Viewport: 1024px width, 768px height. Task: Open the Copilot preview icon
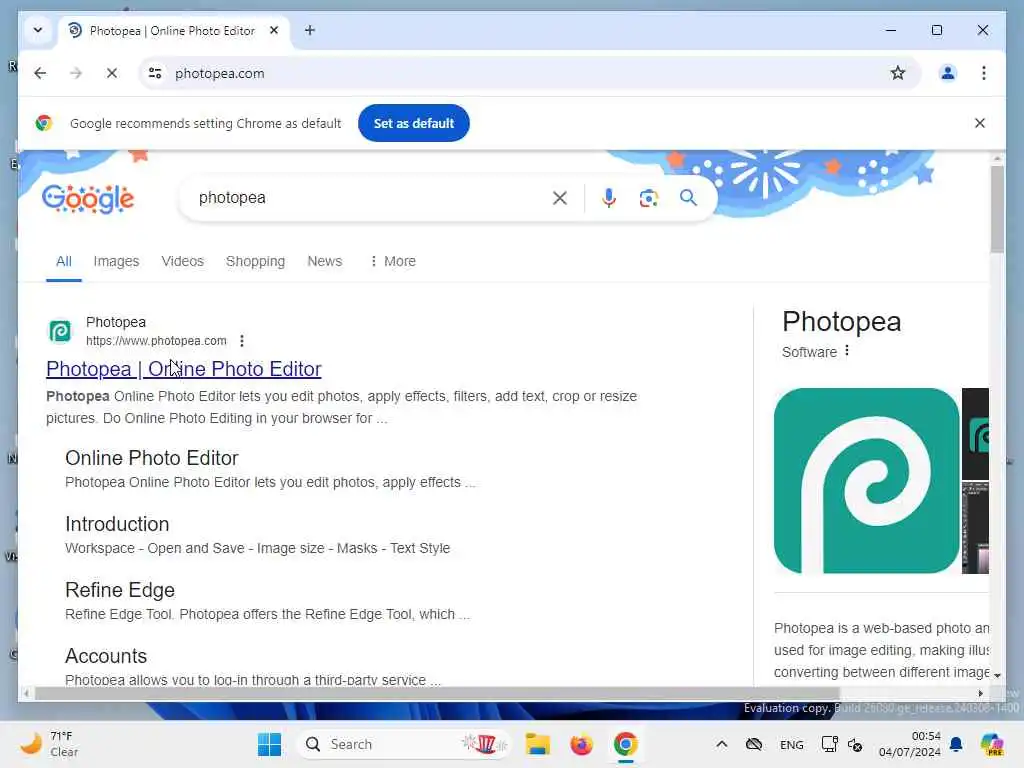point(991,744)
